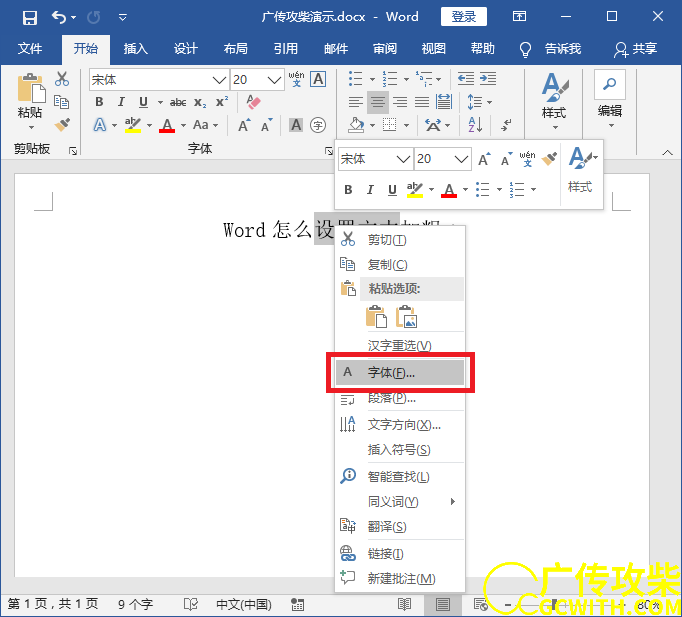Expand 同义词(Y) submenu in context menu
The image size is (682, 617).
point(400,502)
